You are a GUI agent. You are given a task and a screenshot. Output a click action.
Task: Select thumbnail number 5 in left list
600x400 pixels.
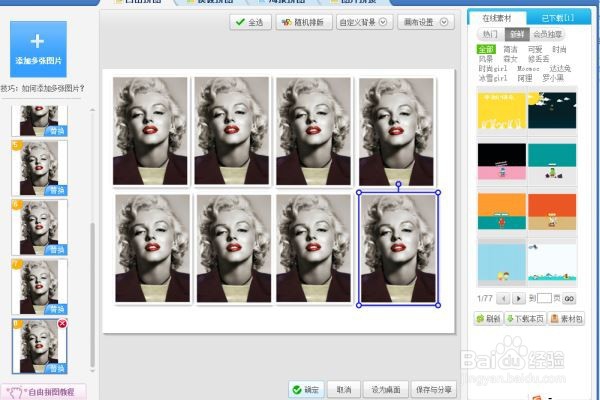click(39, 168)
